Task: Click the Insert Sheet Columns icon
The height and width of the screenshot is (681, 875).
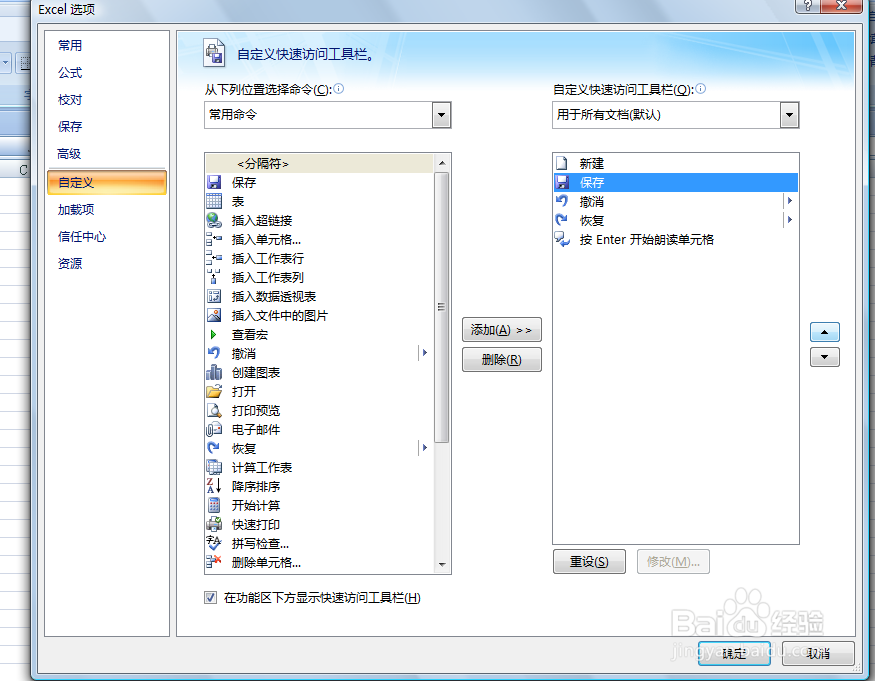Action: [214, 277]
